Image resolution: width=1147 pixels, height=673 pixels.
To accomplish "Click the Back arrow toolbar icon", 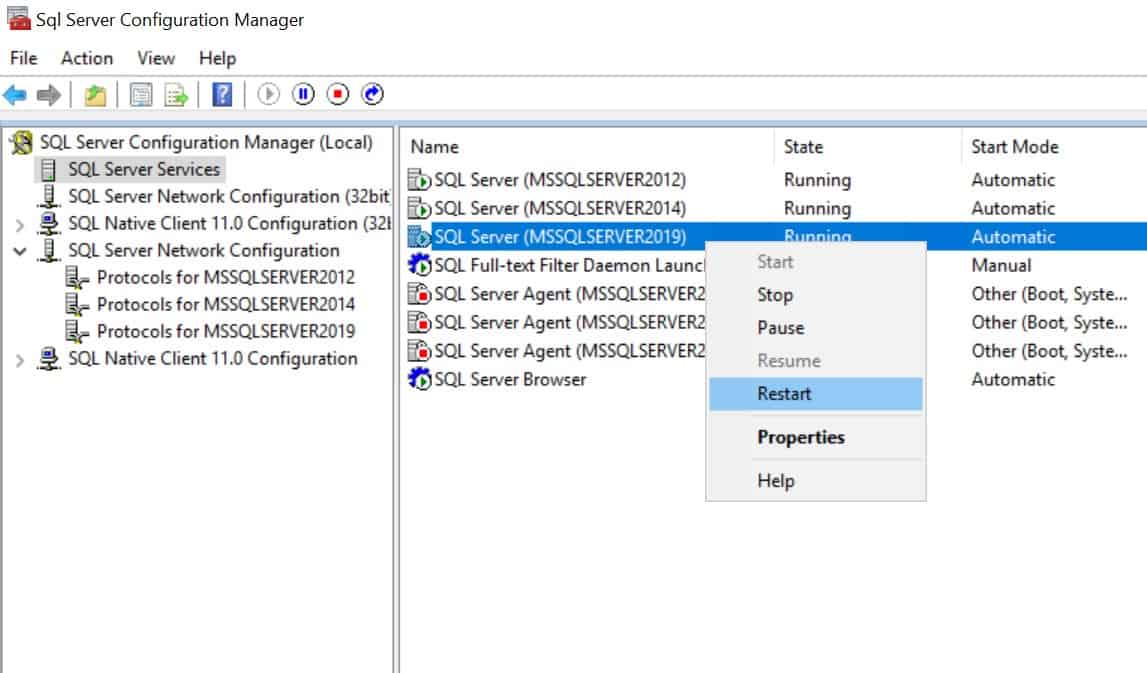I will click(x=15, y=94).
